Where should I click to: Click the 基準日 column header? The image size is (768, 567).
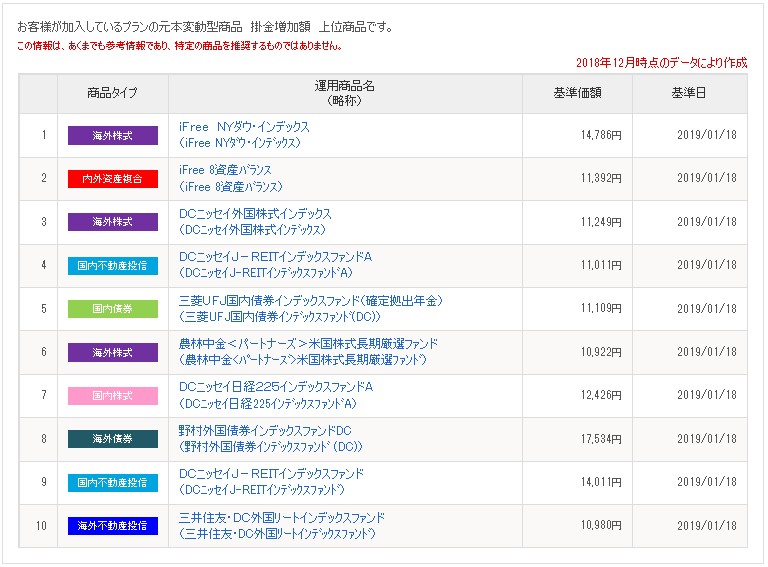click(690, 93)
